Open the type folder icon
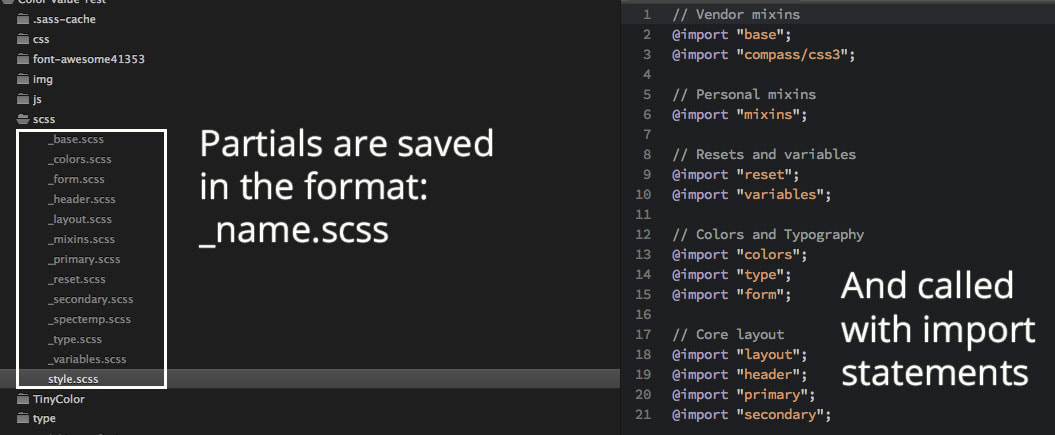This screenshot has width=1055, height=435. tap(23, 418)
